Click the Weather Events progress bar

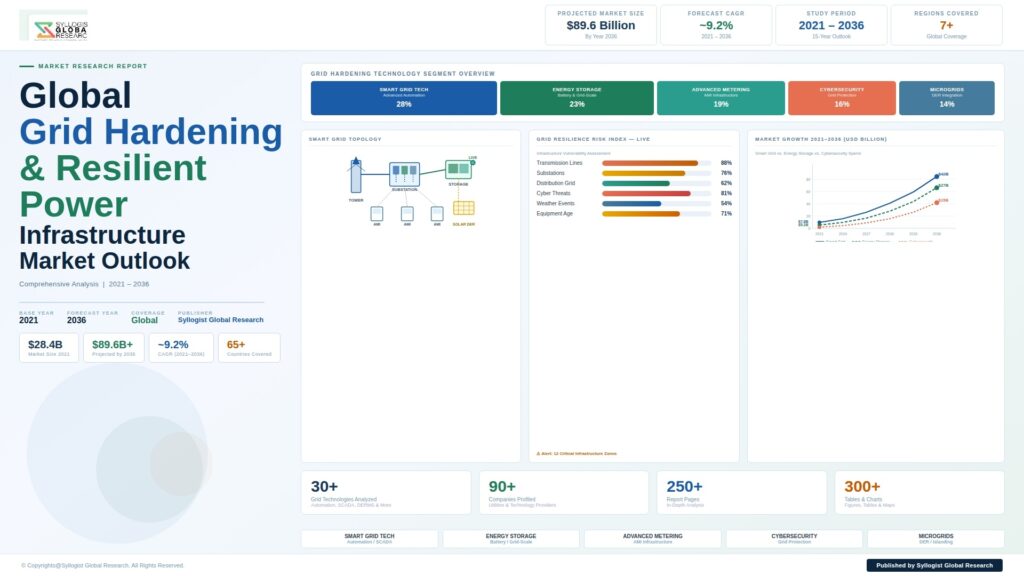[x=632, y=203]
